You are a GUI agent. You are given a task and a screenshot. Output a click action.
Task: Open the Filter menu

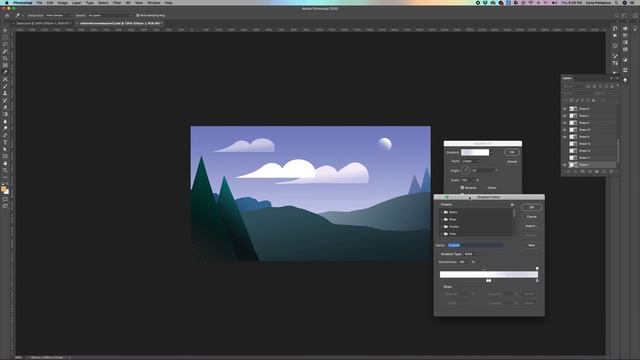click(117, 2)
